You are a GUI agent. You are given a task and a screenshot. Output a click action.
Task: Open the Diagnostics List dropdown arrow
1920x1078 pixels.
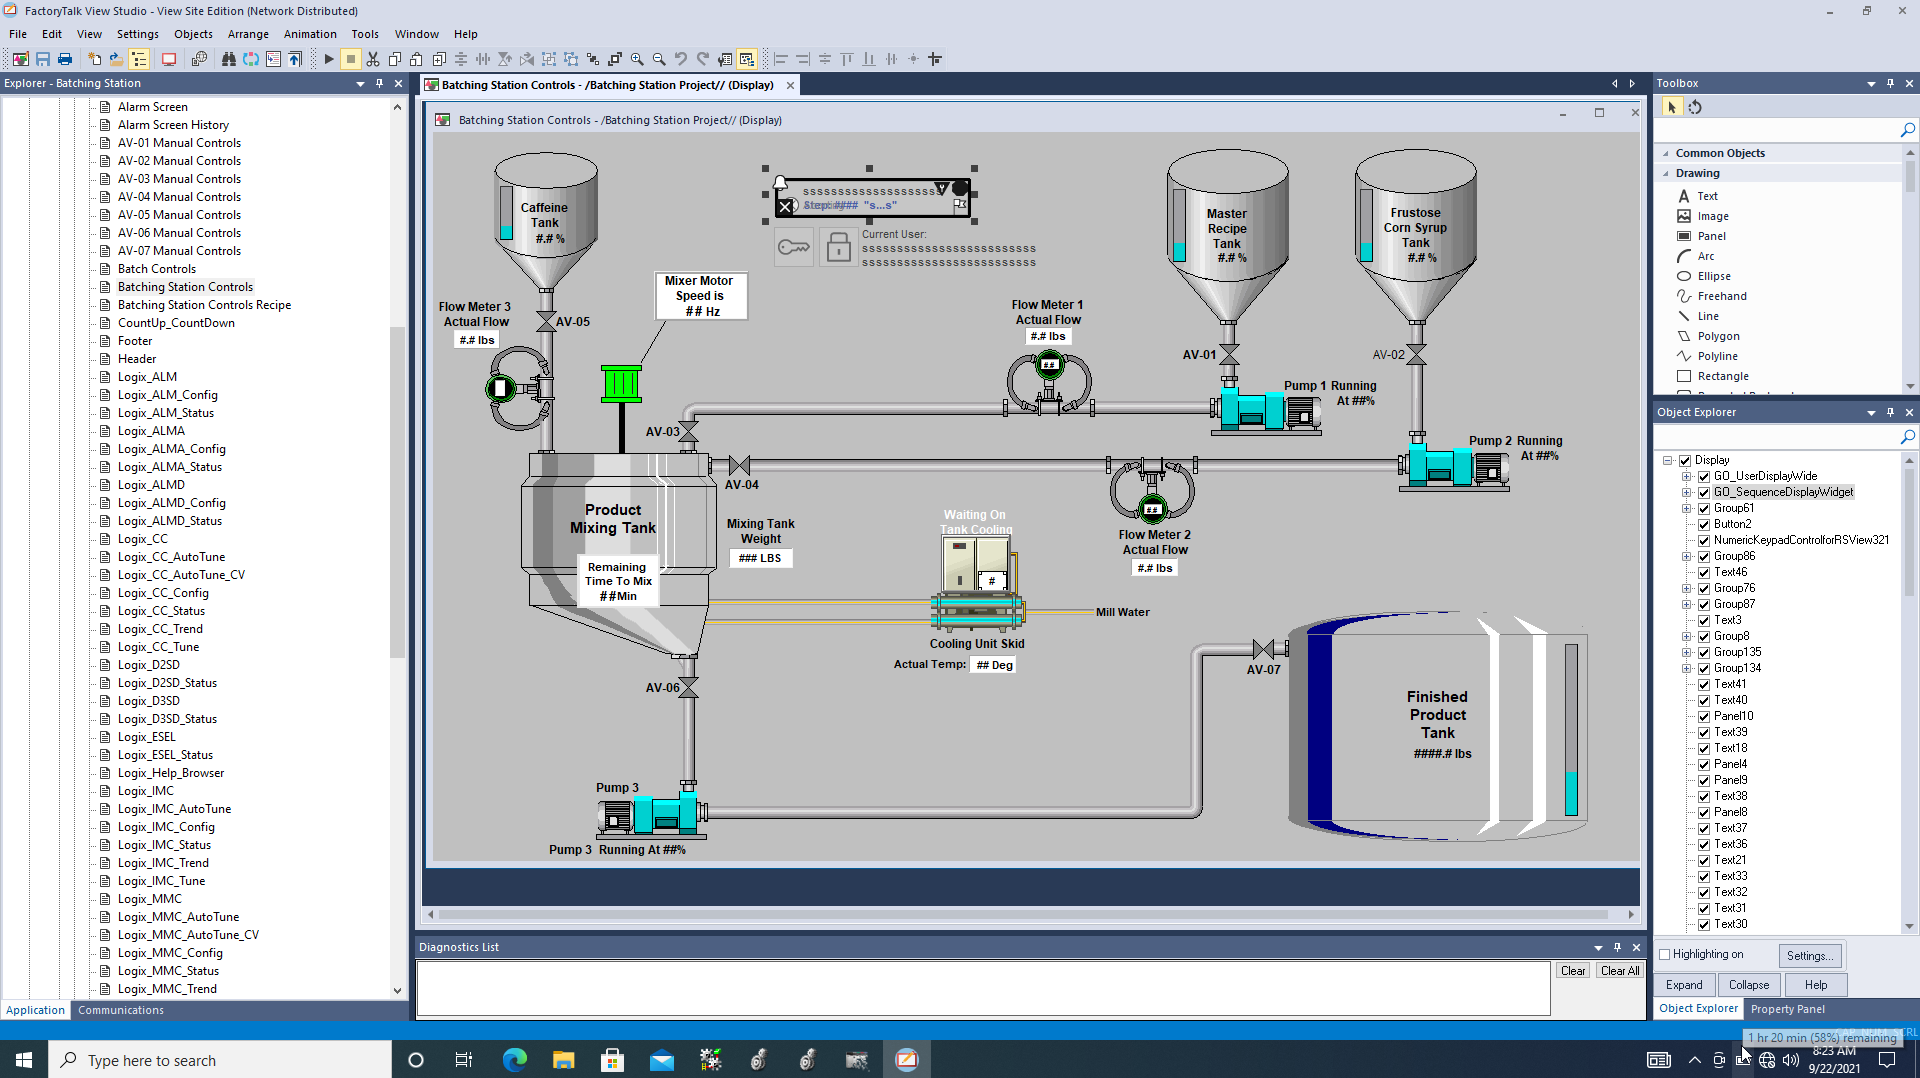1598,947
